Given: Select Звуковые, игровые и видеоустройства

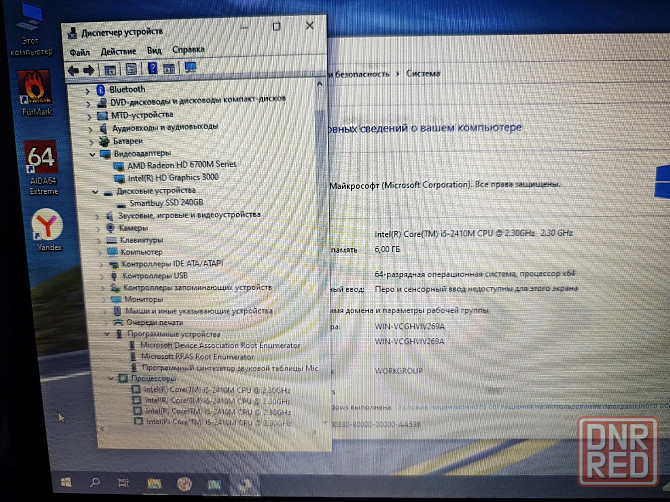Looking at the screenshot, I should pos(189,215).
